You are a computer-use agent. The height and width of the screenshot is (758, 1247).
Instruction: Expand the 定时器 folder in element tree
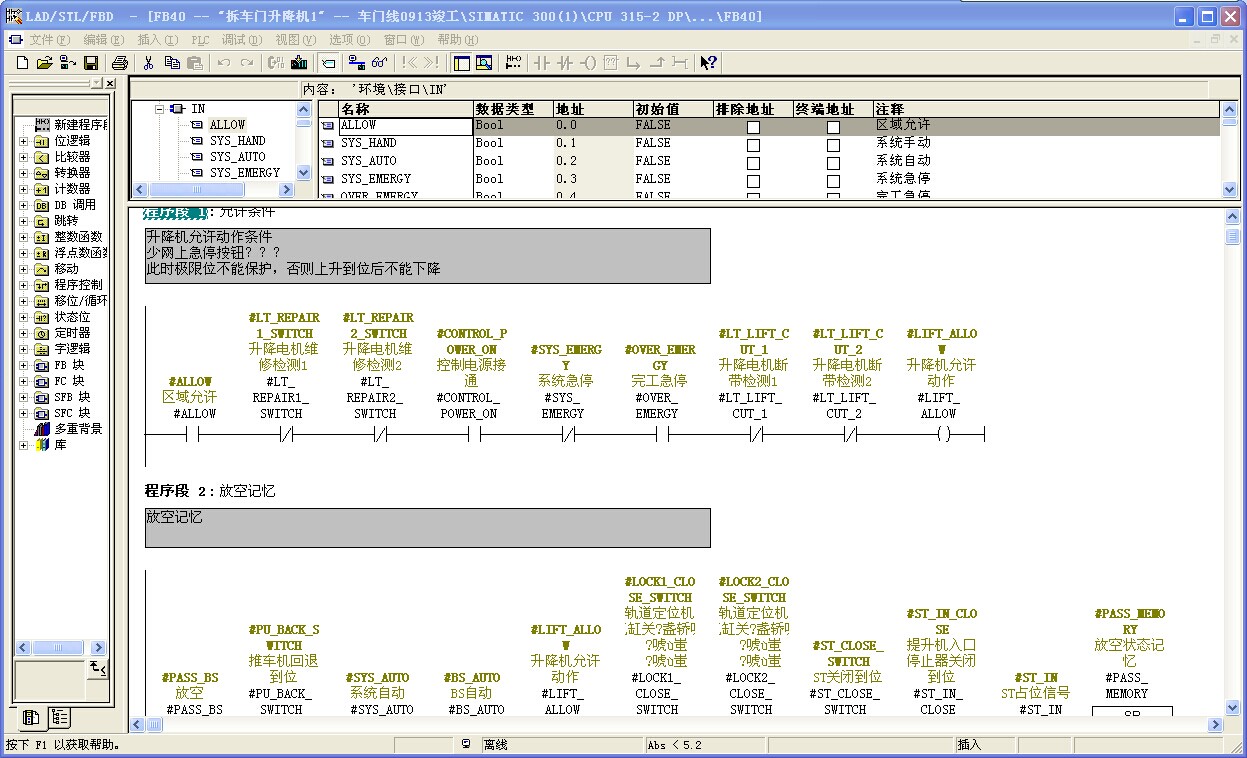24,333
